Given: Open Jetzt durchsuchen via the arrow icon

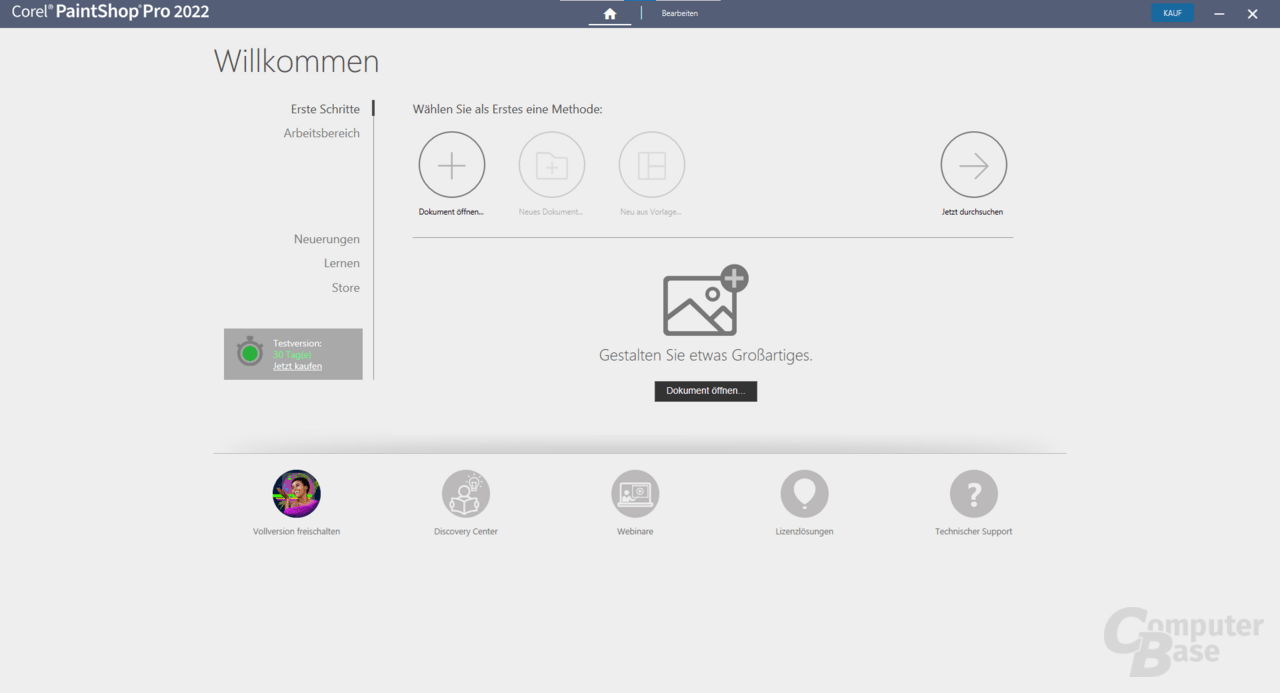Looking at the screenshot, I should [x=973, y=163].
